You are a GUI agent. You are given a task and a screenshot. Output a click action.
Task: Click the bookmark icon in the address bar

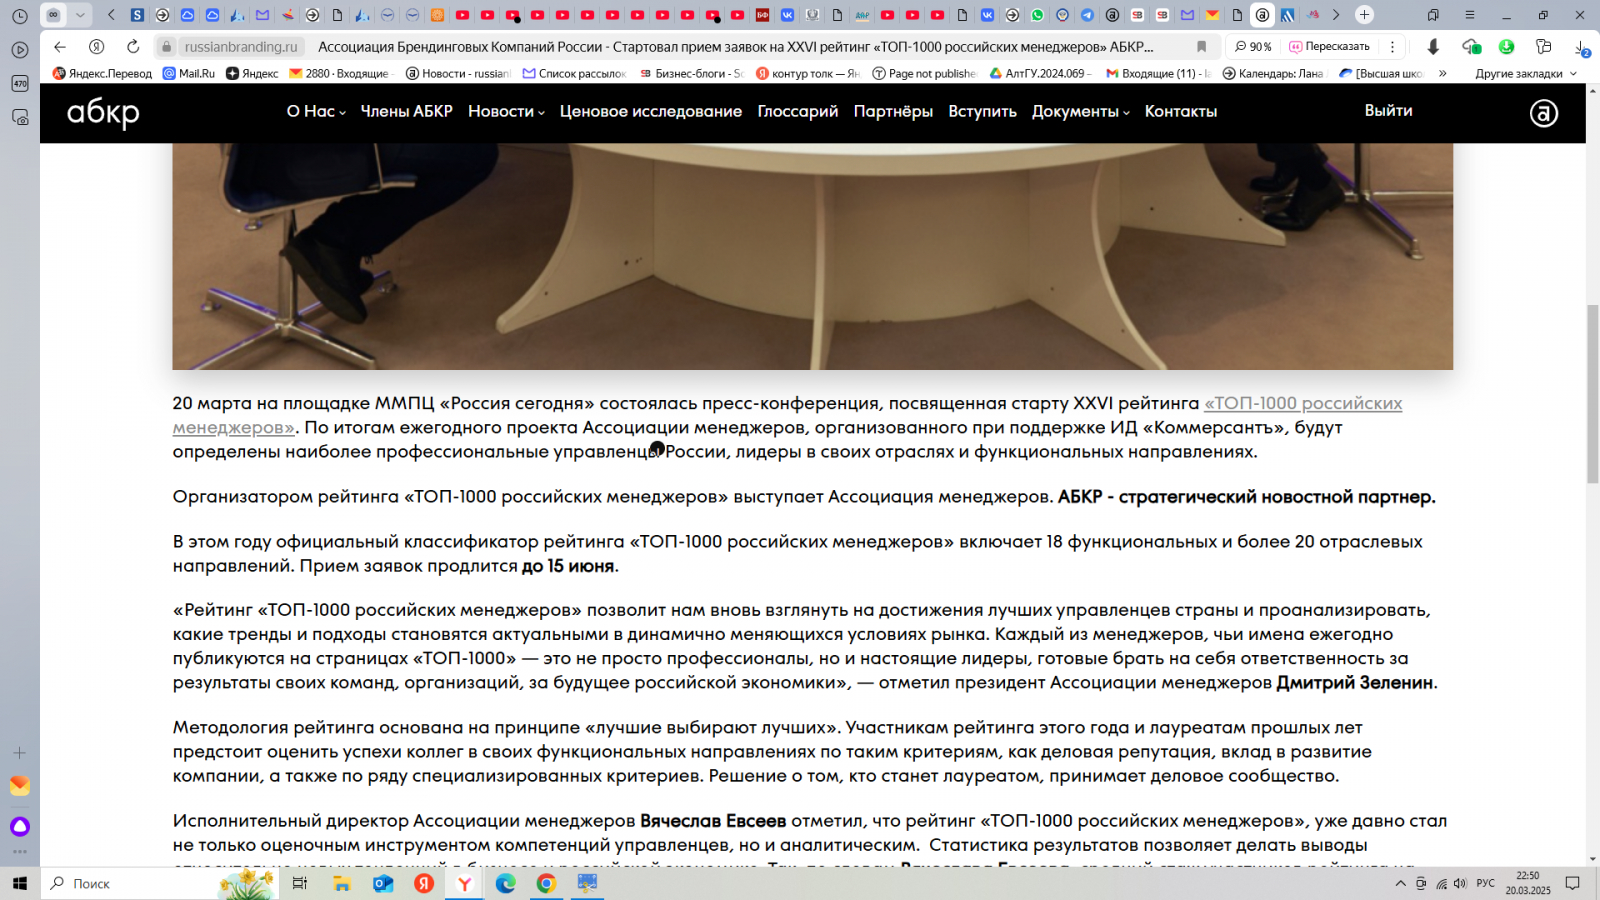pyautogui.click(x=1201, y=47)
